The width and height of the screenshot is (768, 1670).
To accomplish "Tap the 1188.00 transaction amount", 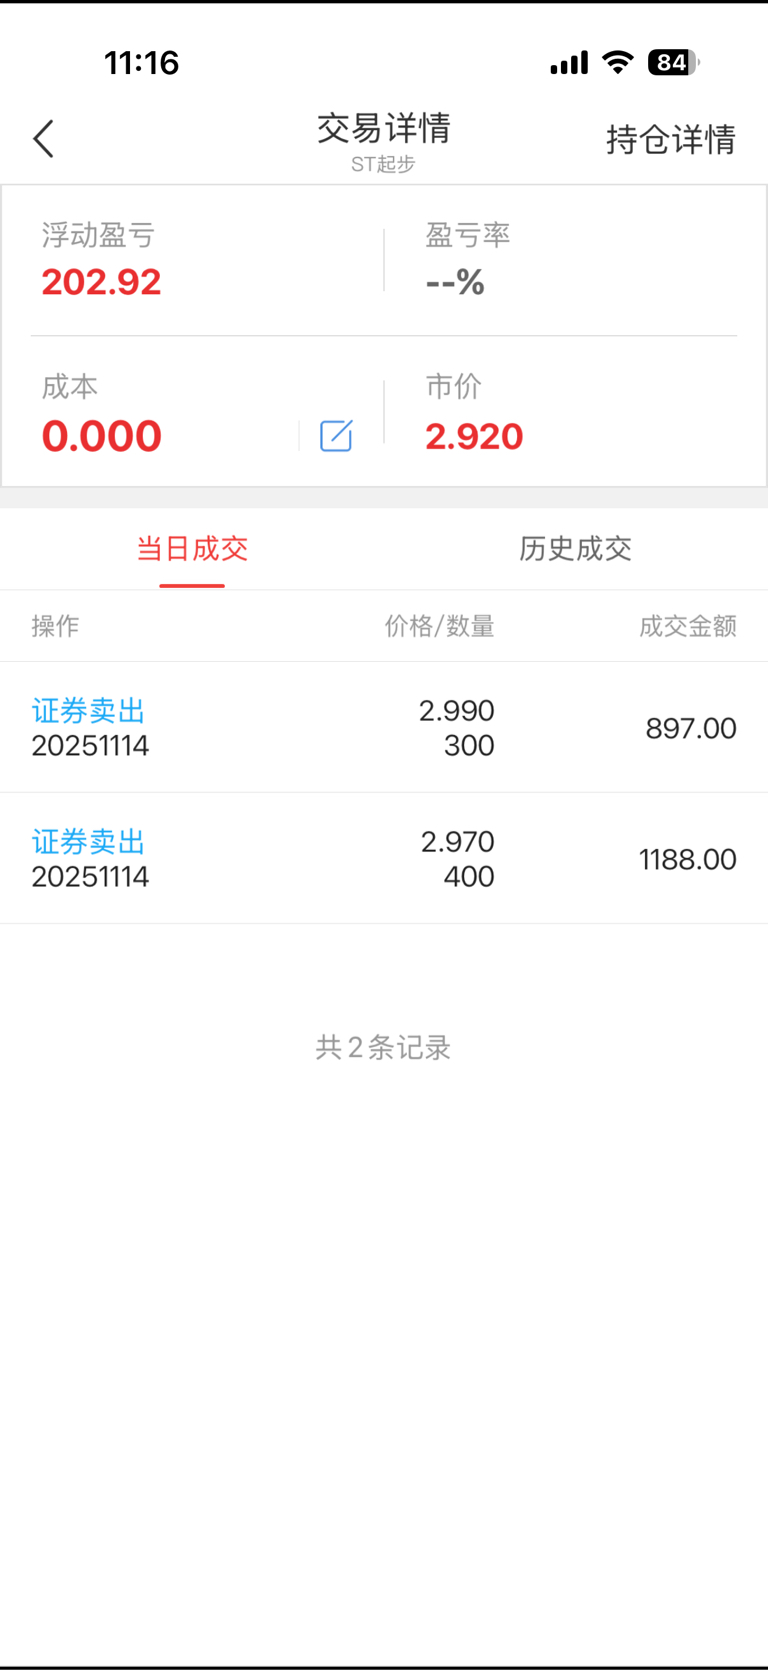I will 687,859.
